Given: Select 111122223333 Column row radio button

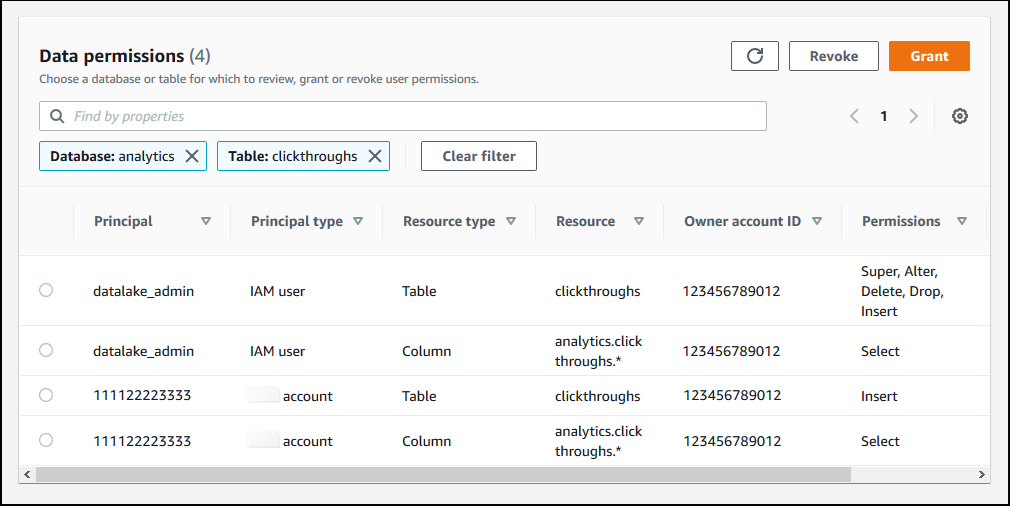Looking at the screenshot, I should [46, 440].
